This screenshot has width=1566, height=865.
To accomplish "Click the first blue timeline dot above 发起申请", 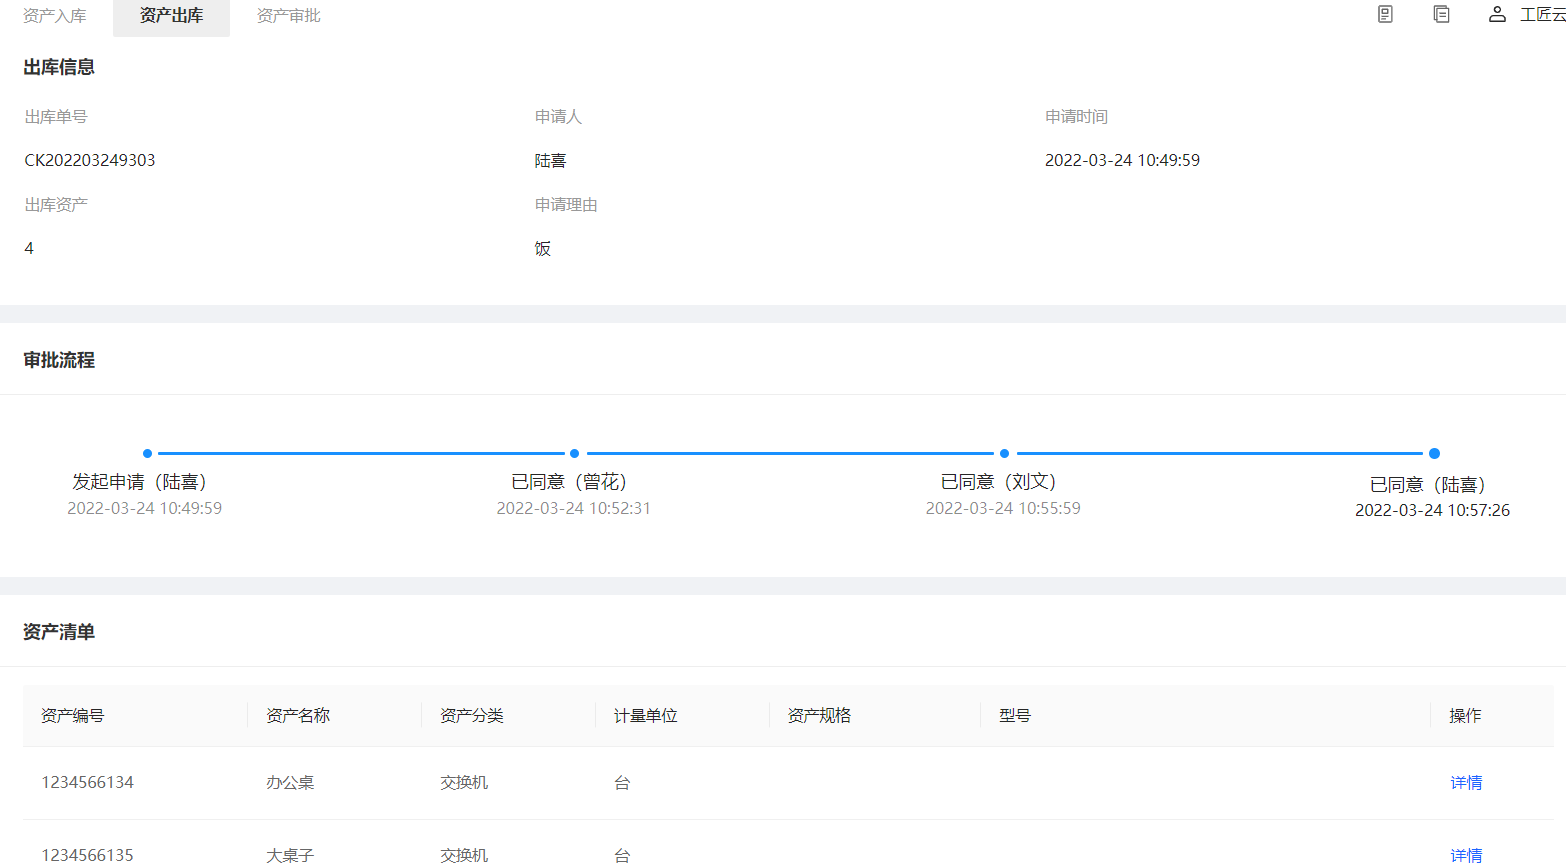I will (147, 453).
